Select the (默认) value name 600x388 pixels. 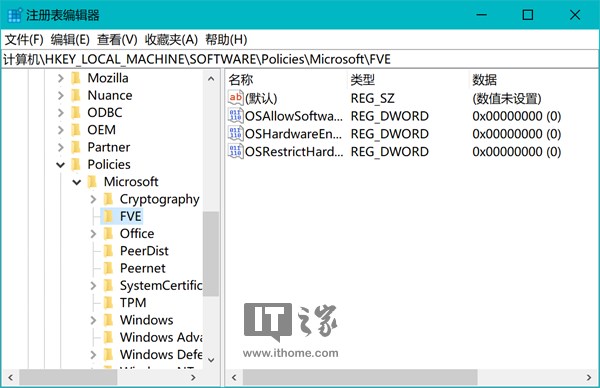pyautogui.click(x=261, y=98)
